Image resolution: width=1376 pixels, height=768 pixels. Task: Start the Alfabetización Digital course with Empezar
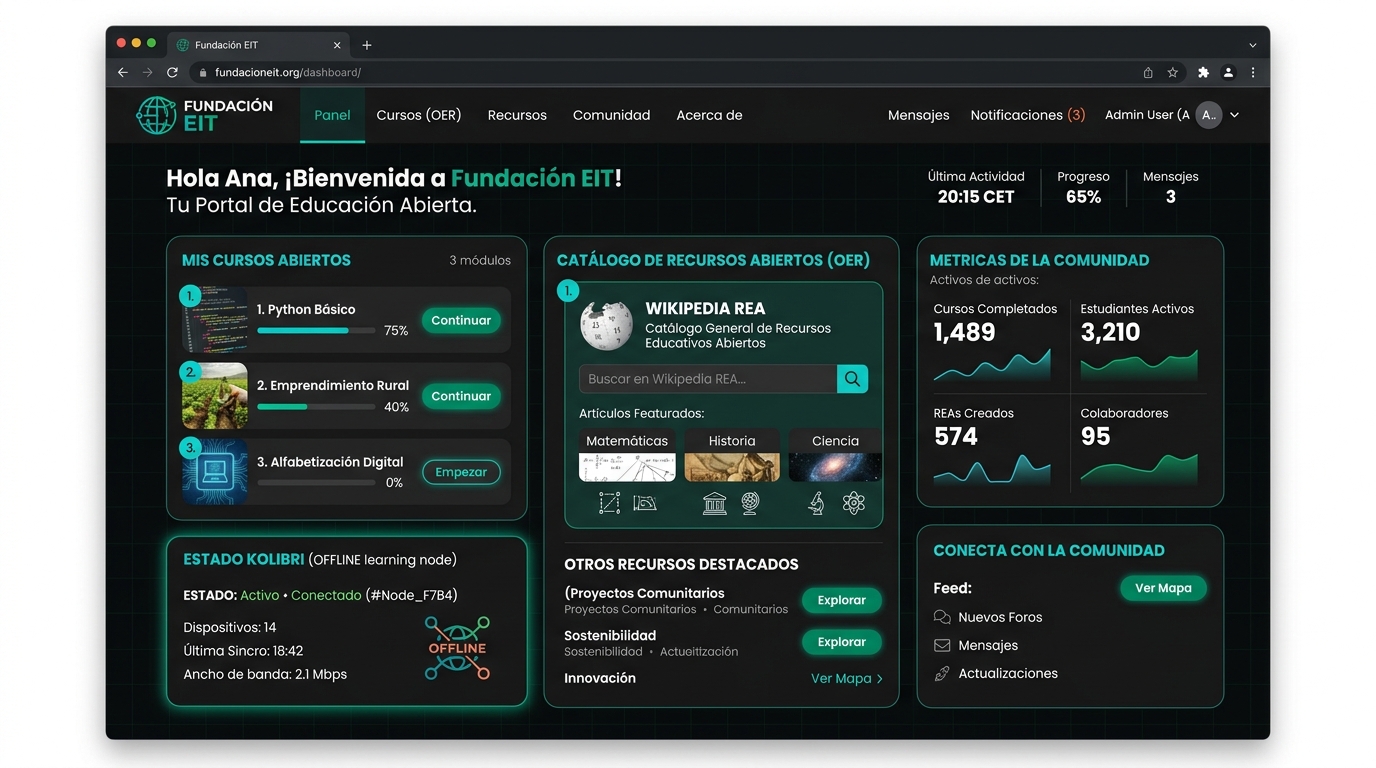click(461, 472)
